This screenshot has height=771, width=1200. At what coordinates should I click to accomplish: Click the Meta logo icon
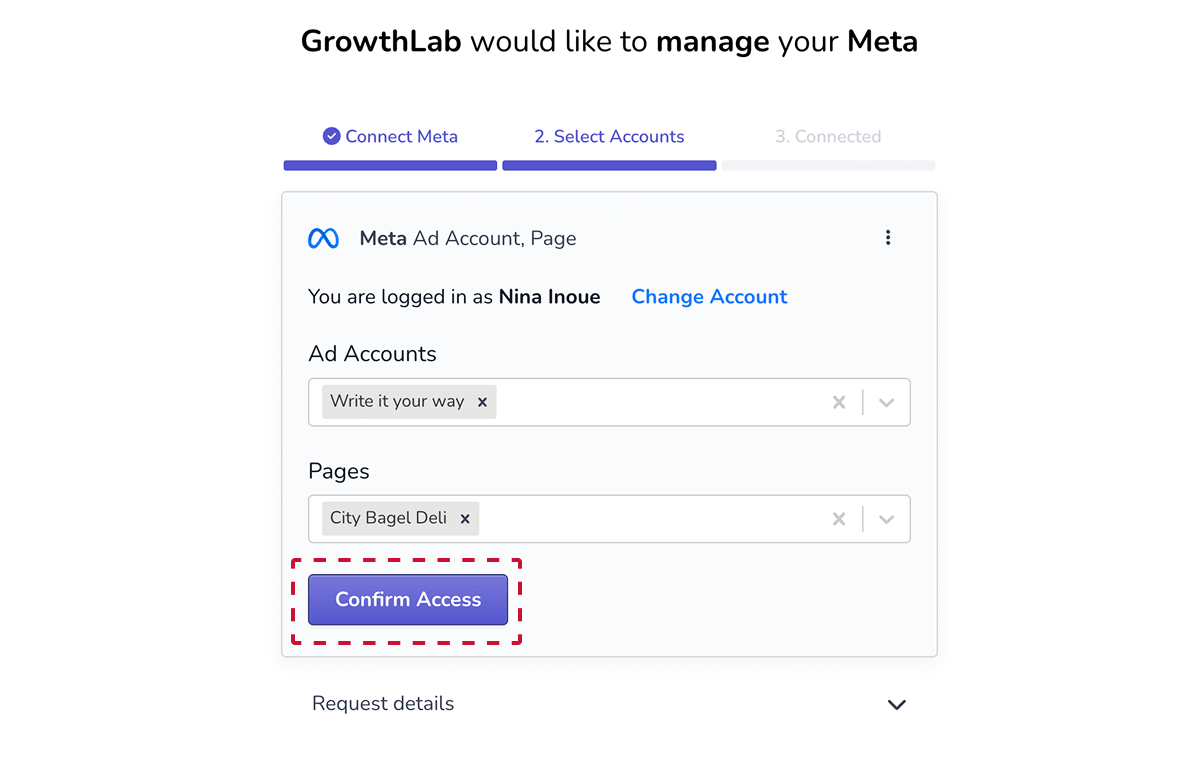click(323, 238)
